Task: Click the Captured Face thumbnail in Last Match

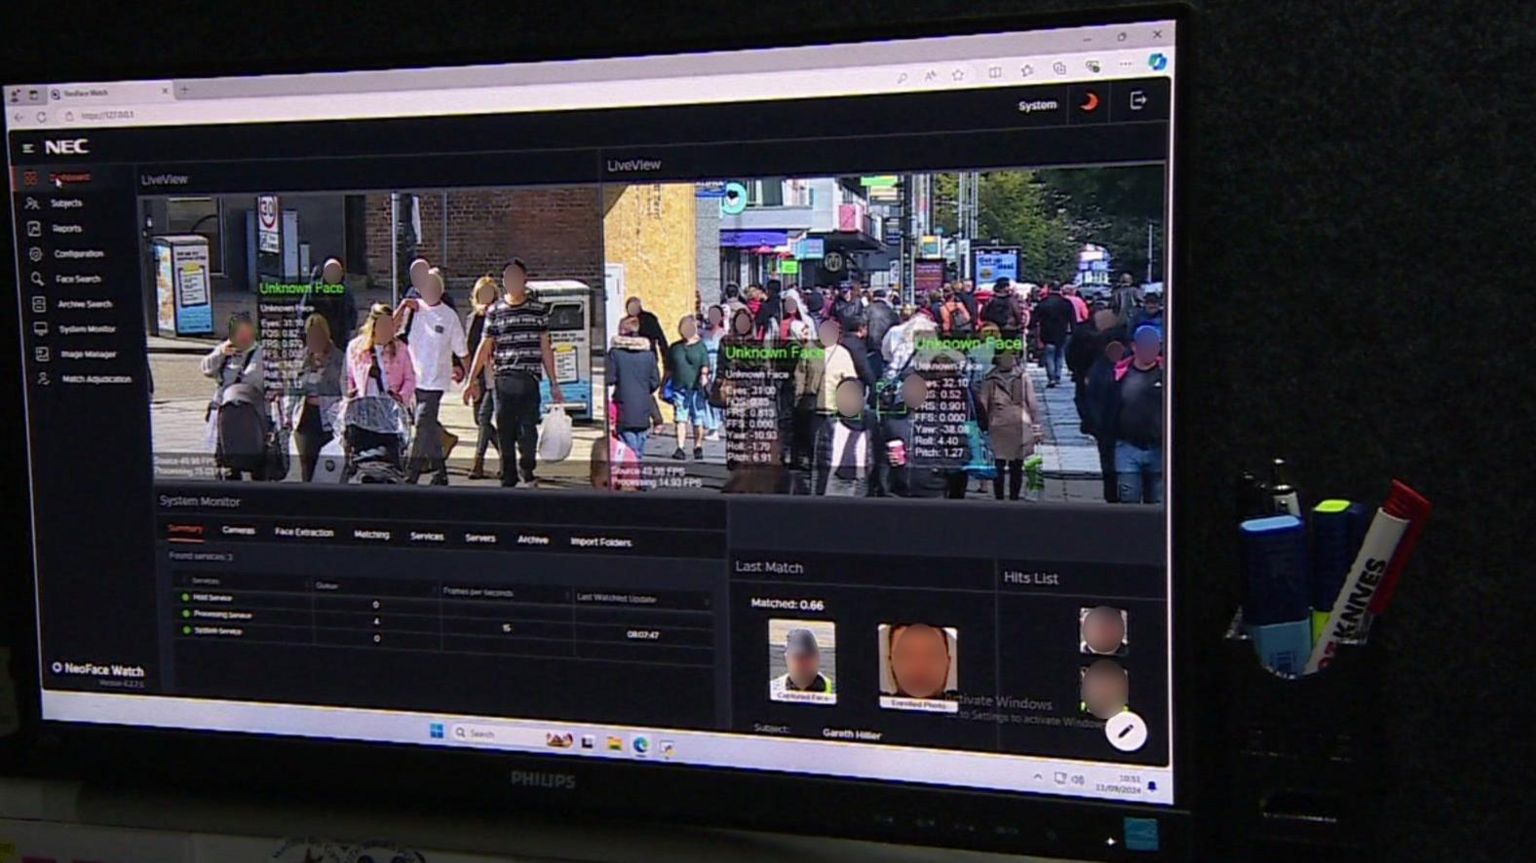Action: pos(802,661)
